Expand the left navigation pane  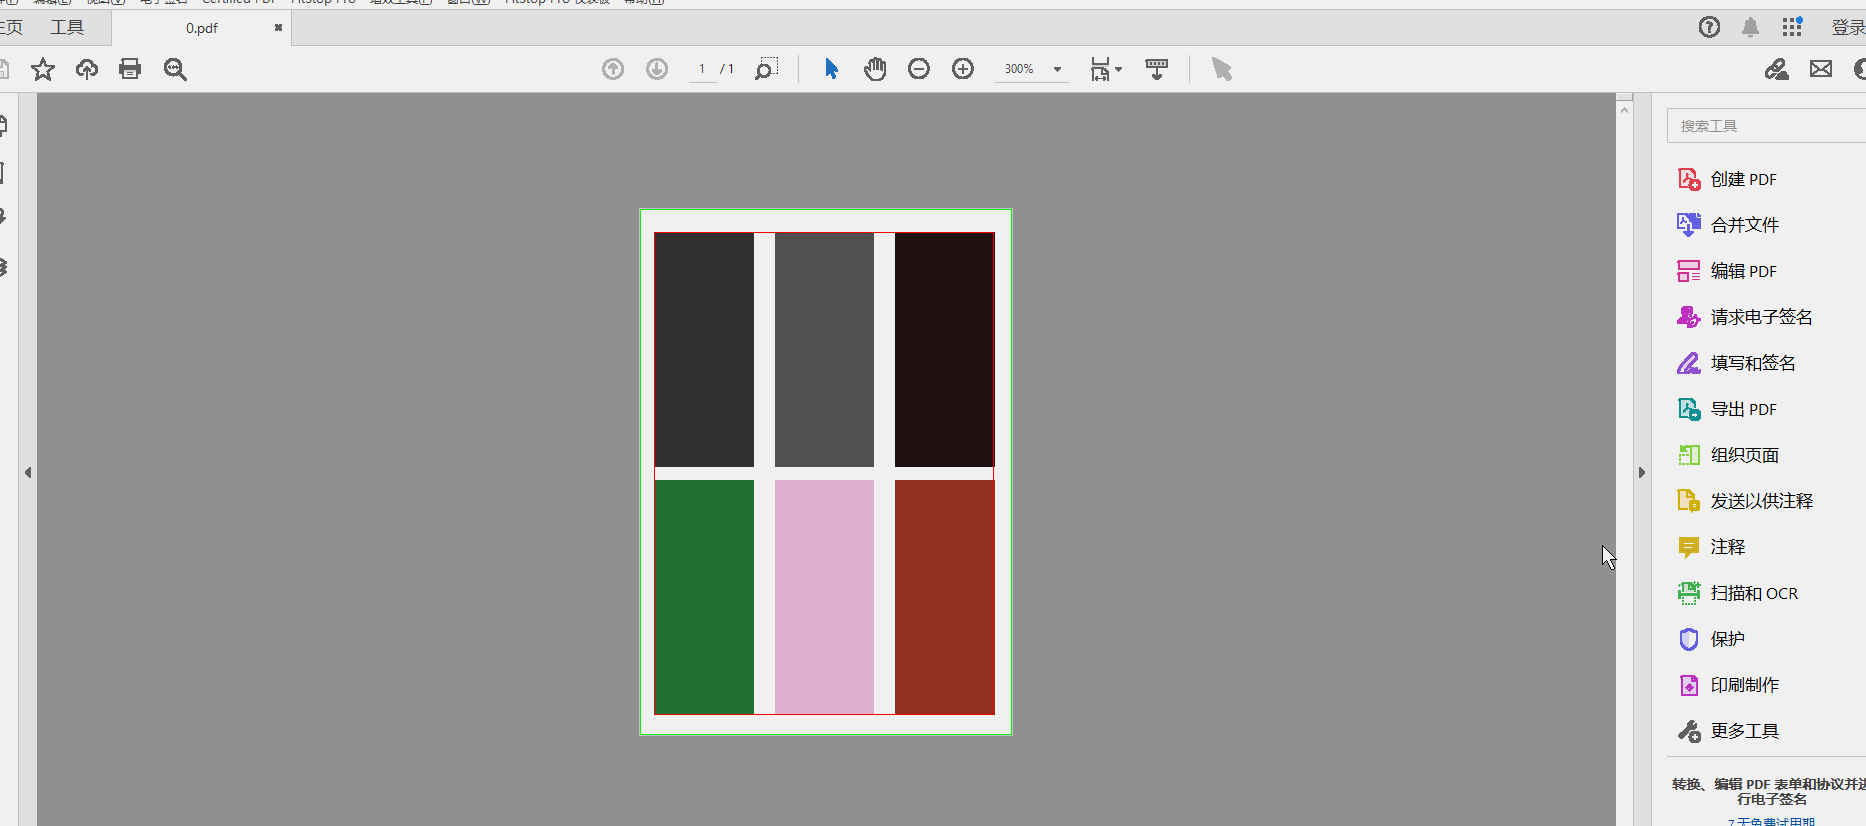point(28,473)
